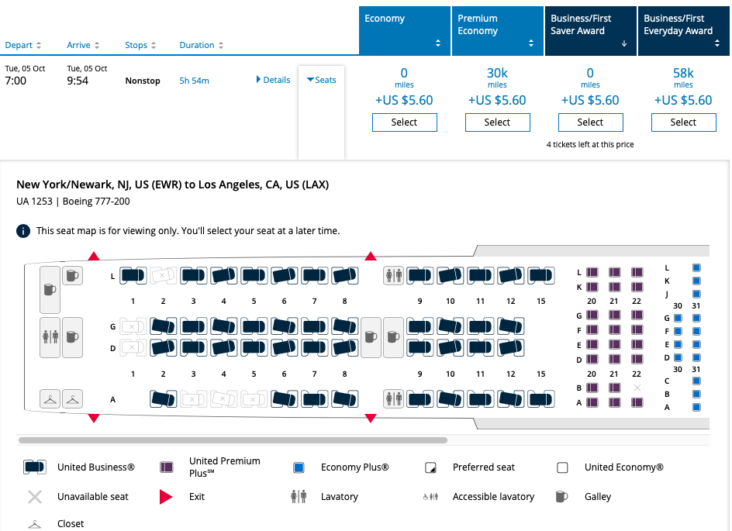
Task: Select the Business/First Saver Award fare
Action: point(591,122)
